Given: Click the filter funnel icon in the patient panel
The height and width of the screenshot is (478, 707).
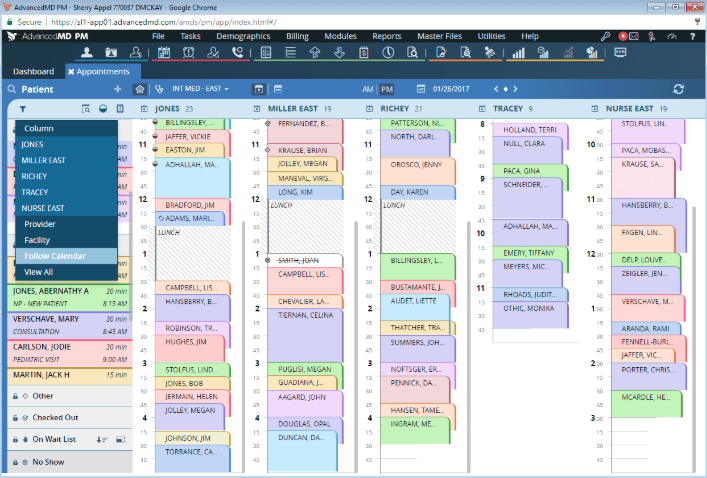Looking at the screenshot, I should (22, 108).
